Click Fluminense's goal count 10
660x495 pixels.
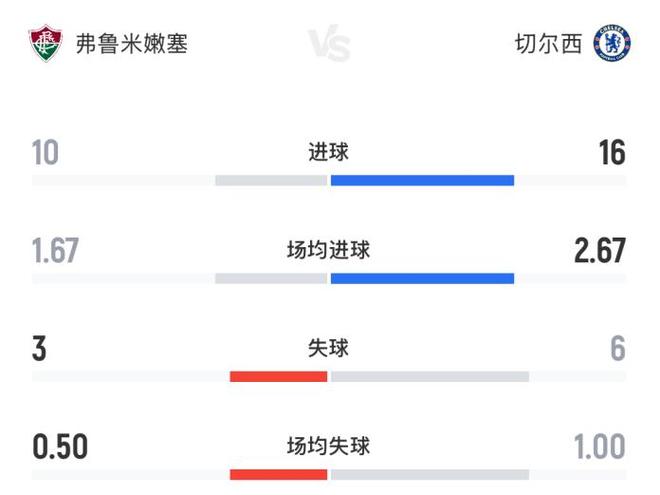pos(45,152)
